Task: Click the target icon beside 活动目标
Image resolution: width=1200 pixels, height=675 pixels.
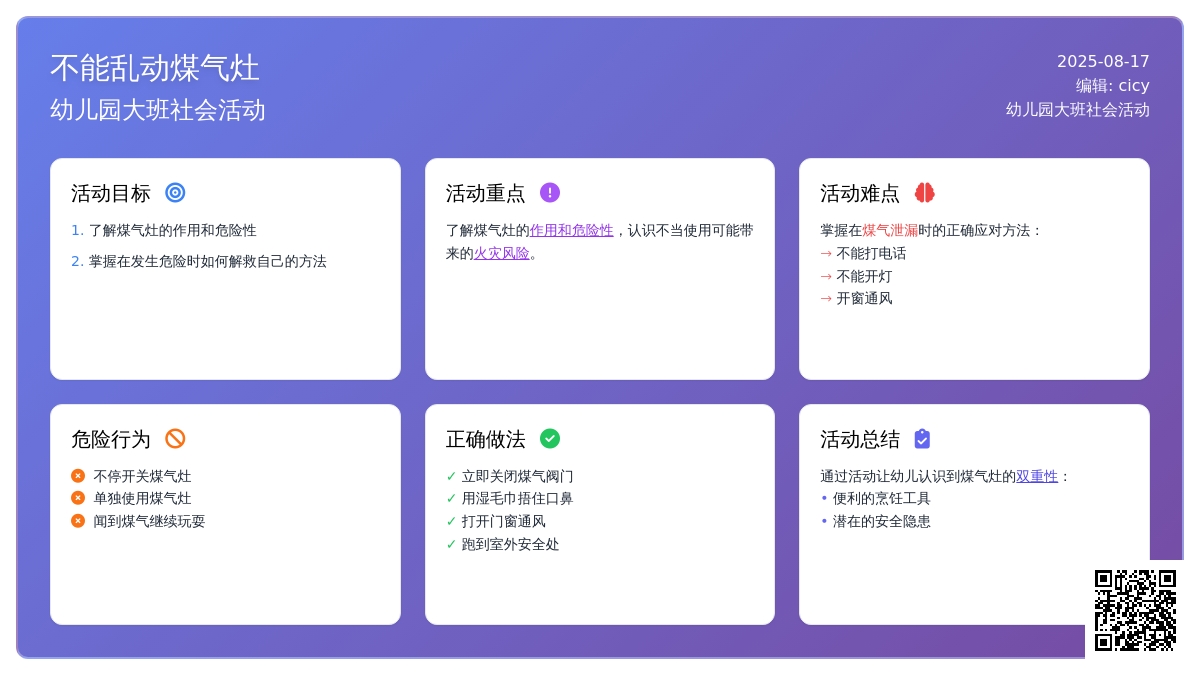Action: click(175, 193)
